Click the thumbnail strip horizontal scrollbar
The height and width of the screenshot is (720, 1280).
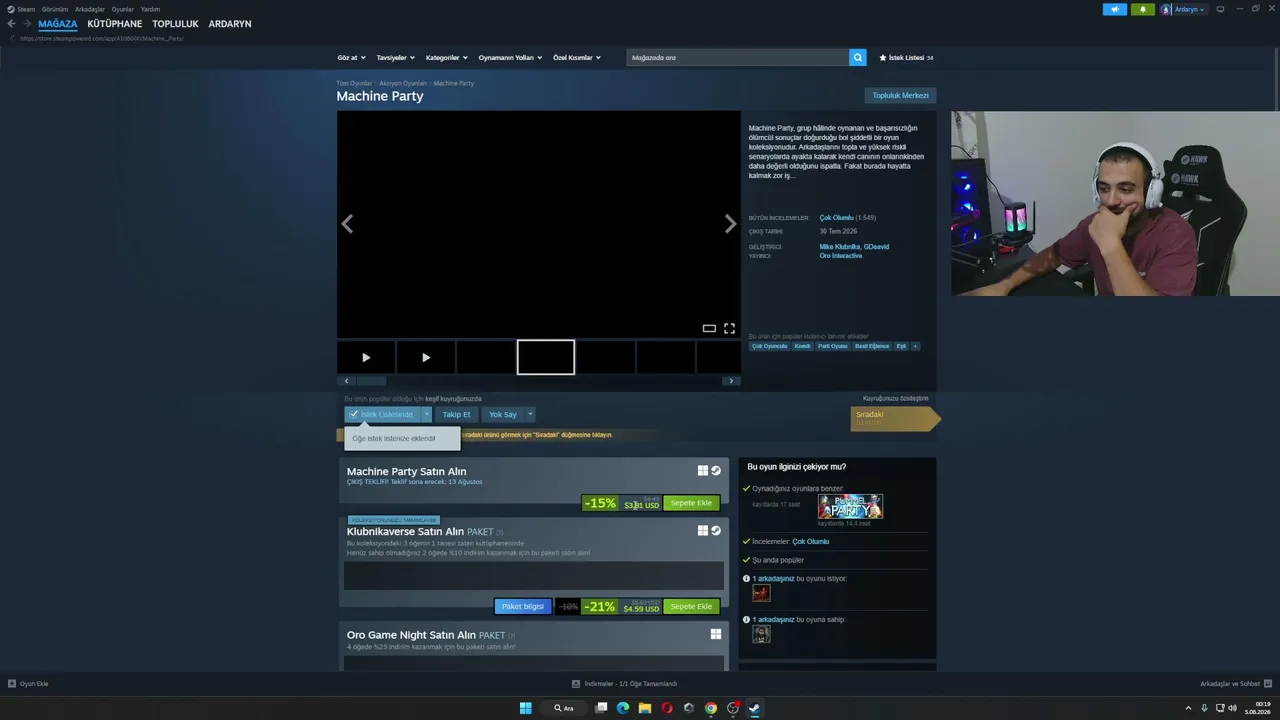[371, 381]
